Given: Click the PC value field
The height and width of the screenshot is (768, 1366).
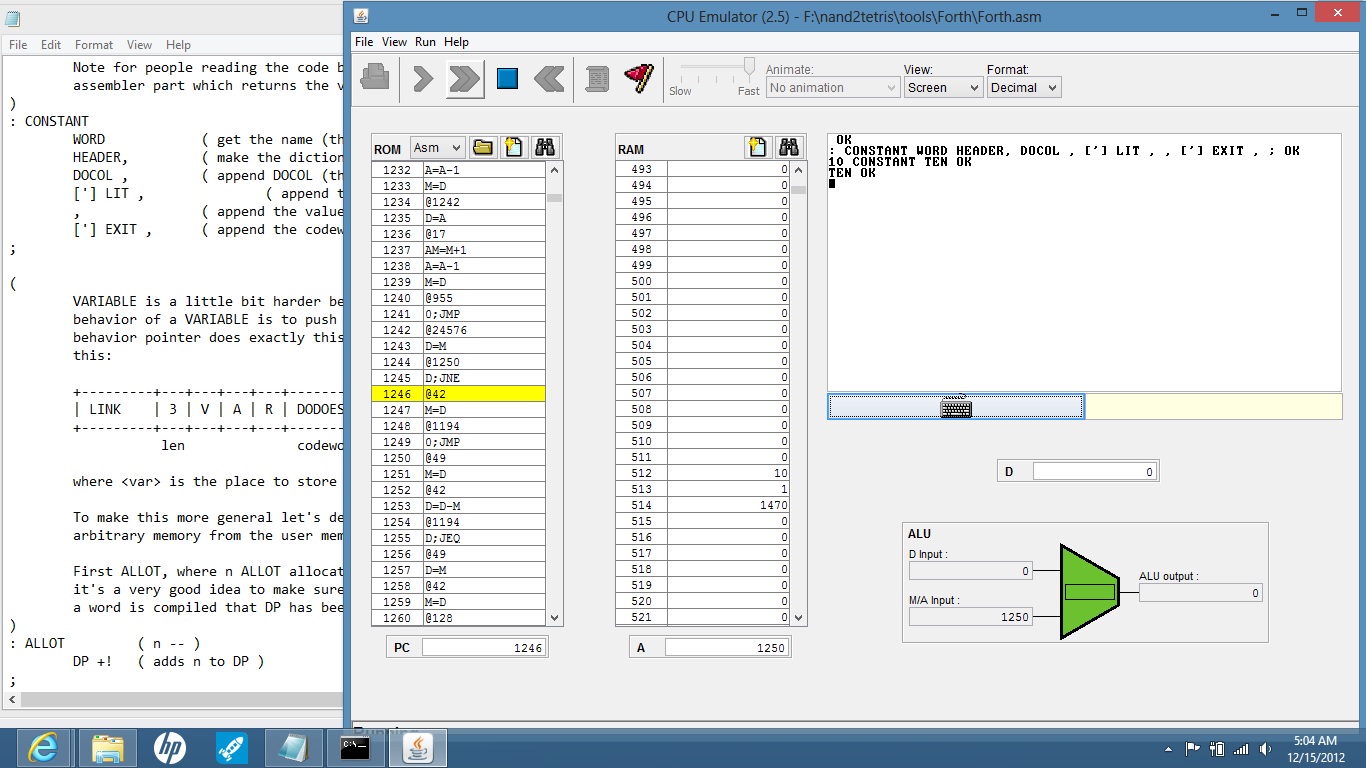Looking at the screenshot, I should point(483,648).
